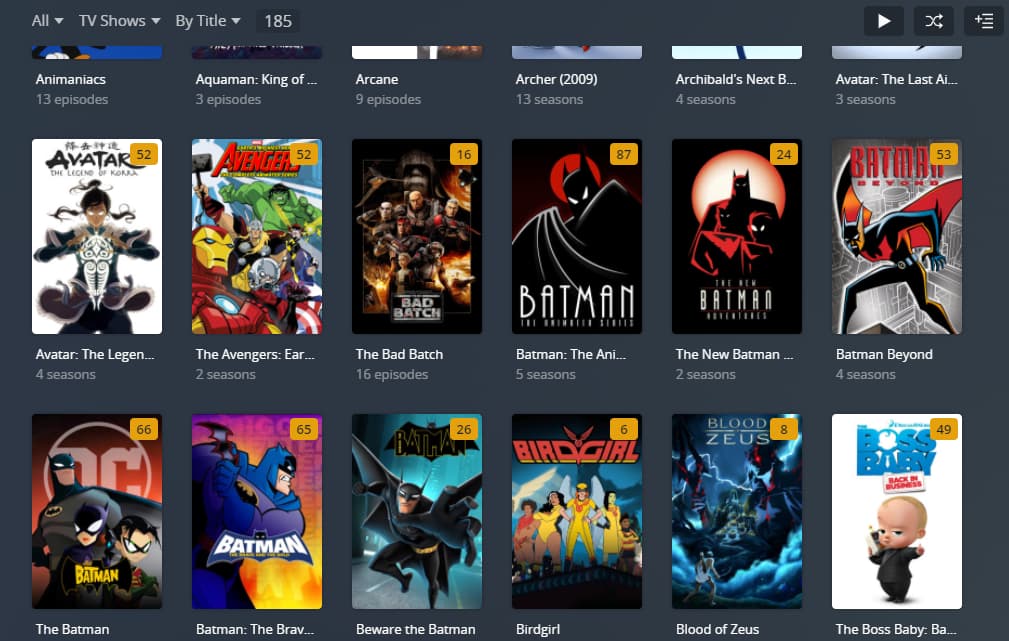
Task: Click unwatched badge 26 on Beware the Batman
Action: pos(464,429)
